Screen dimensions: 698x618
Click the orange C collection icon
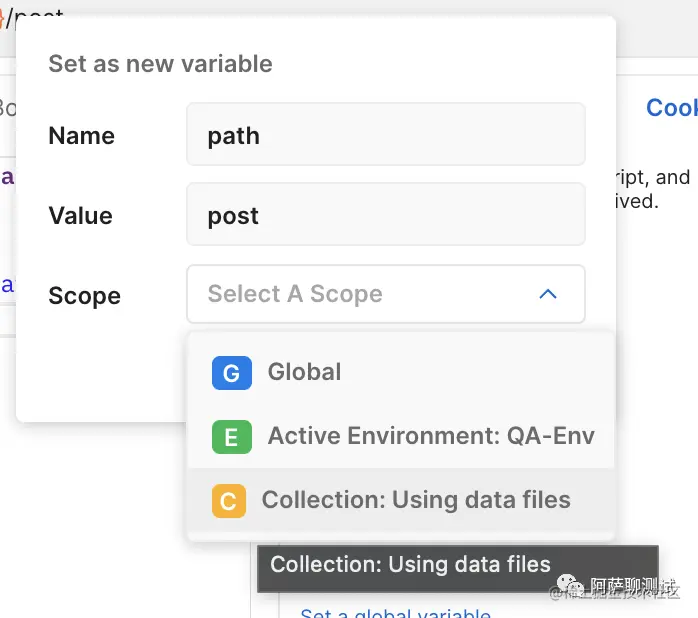[x=229, y=501]
